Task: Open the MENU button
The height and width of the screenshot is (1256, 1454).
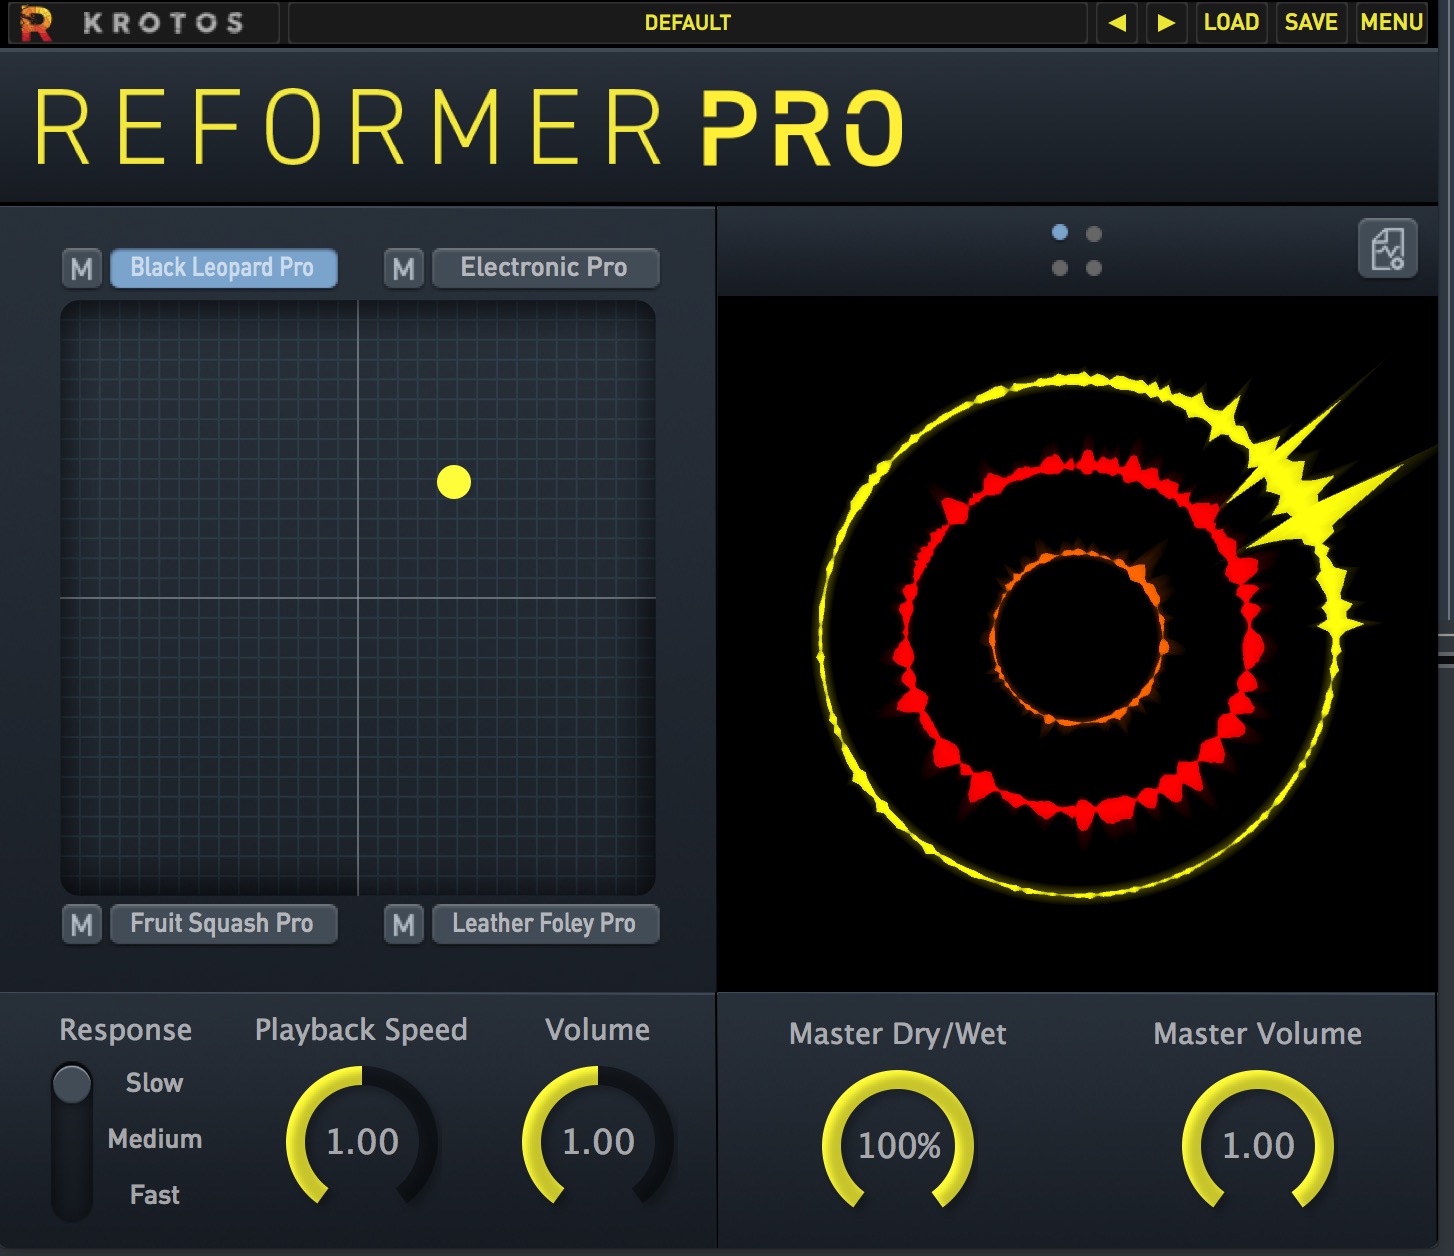Action: pos(1391,22)
